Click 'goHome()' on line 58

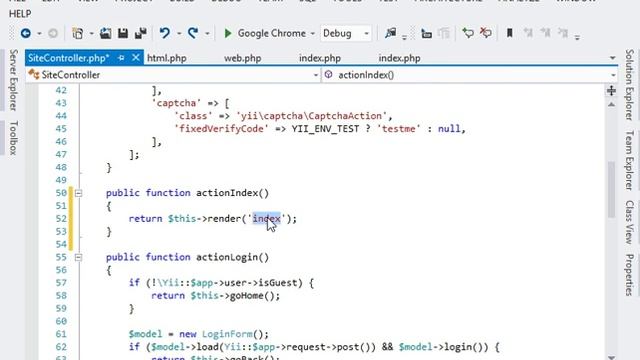coord(252,296)
